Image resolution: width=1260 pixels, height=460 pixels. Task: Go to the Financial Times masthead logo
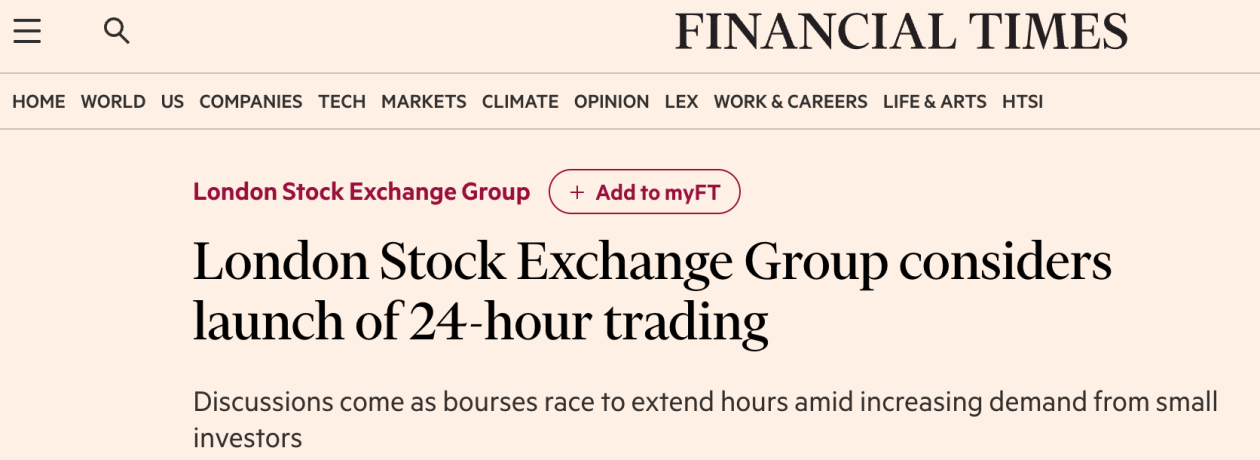[x=901, y=32]
